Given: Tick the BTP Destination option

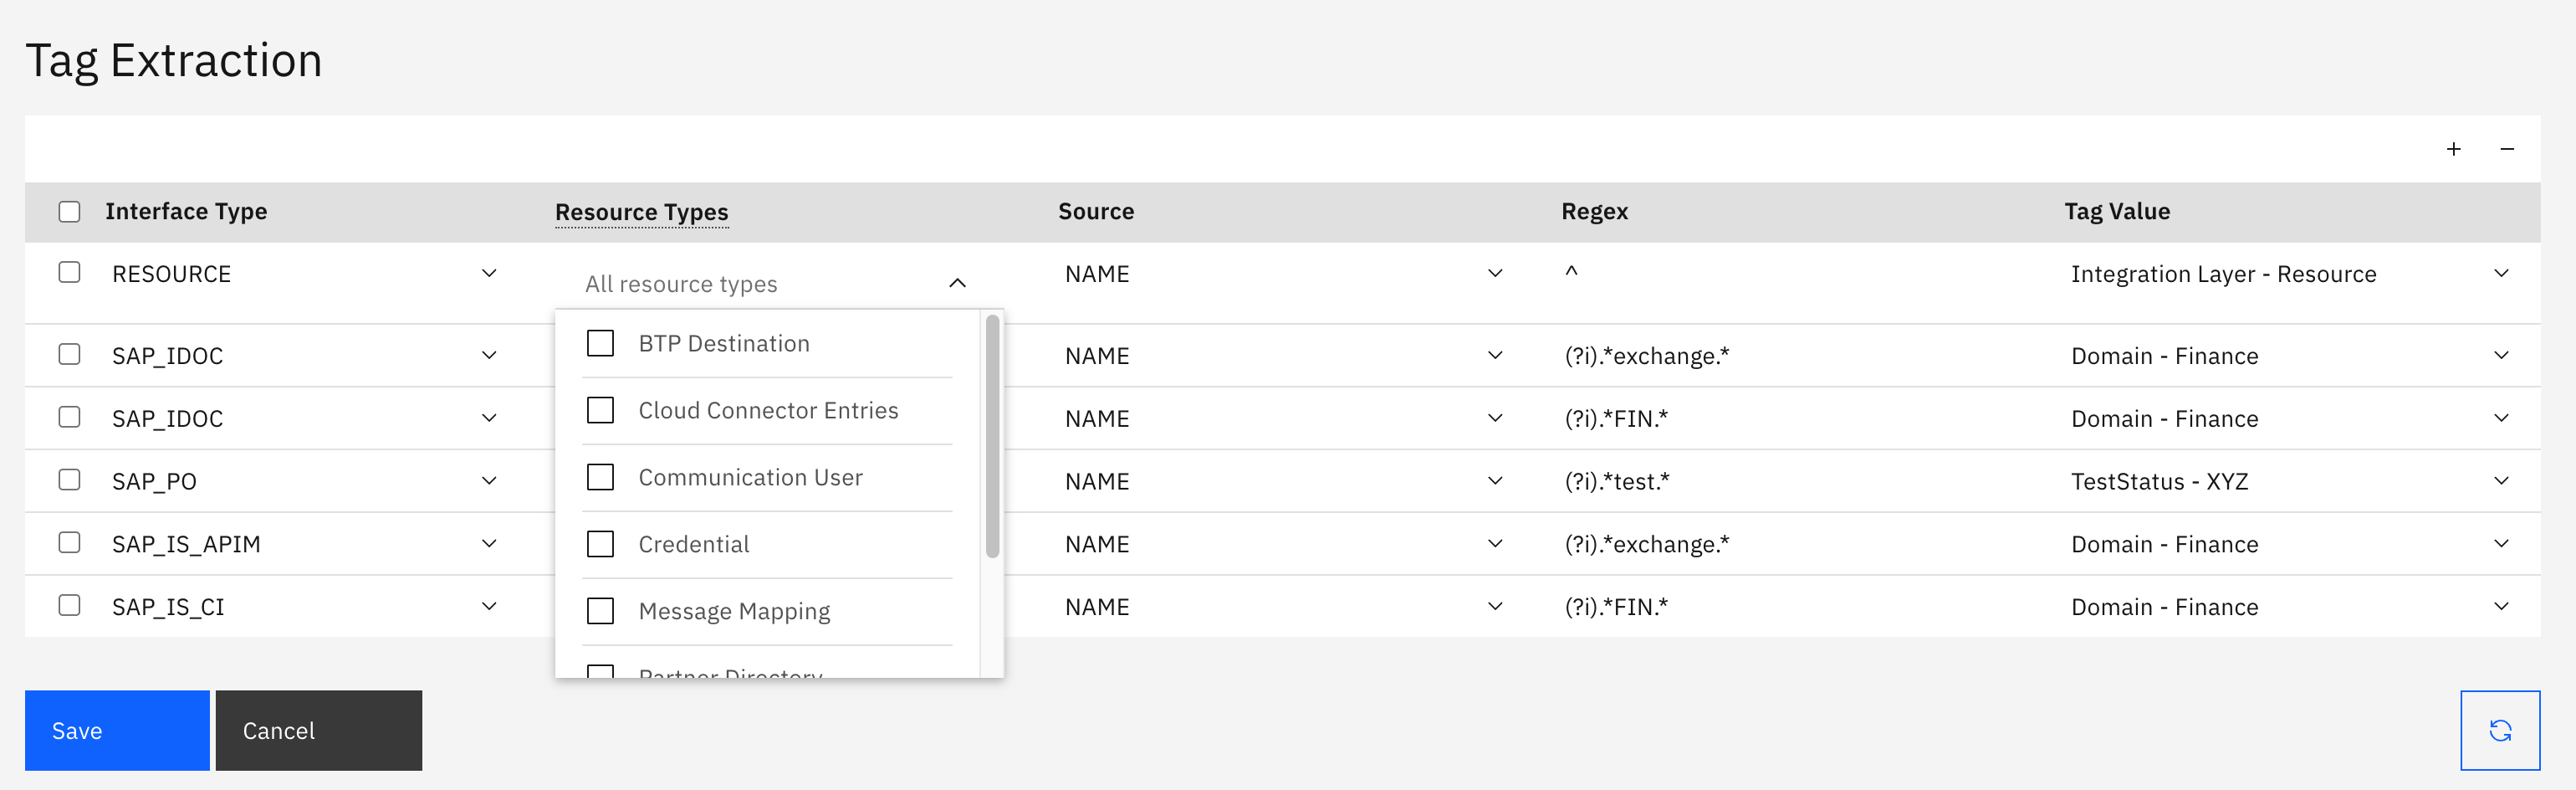Looking at the screenshot, I should 600,343.
